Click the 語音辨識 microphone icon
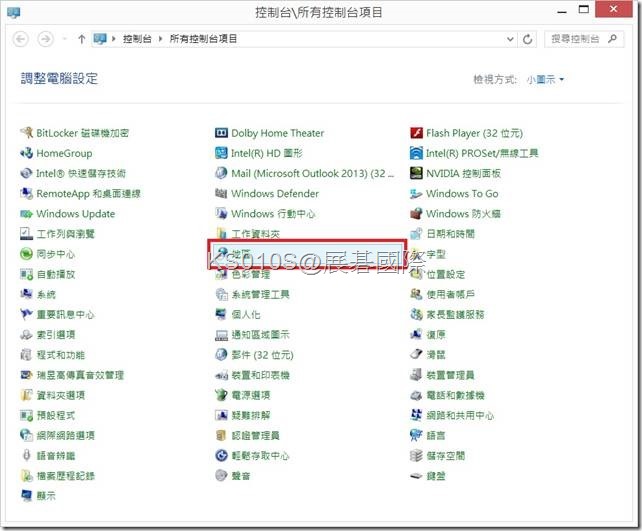Image resolution: width=642 pixels, height=531 pixels. (x=26, y=455)
